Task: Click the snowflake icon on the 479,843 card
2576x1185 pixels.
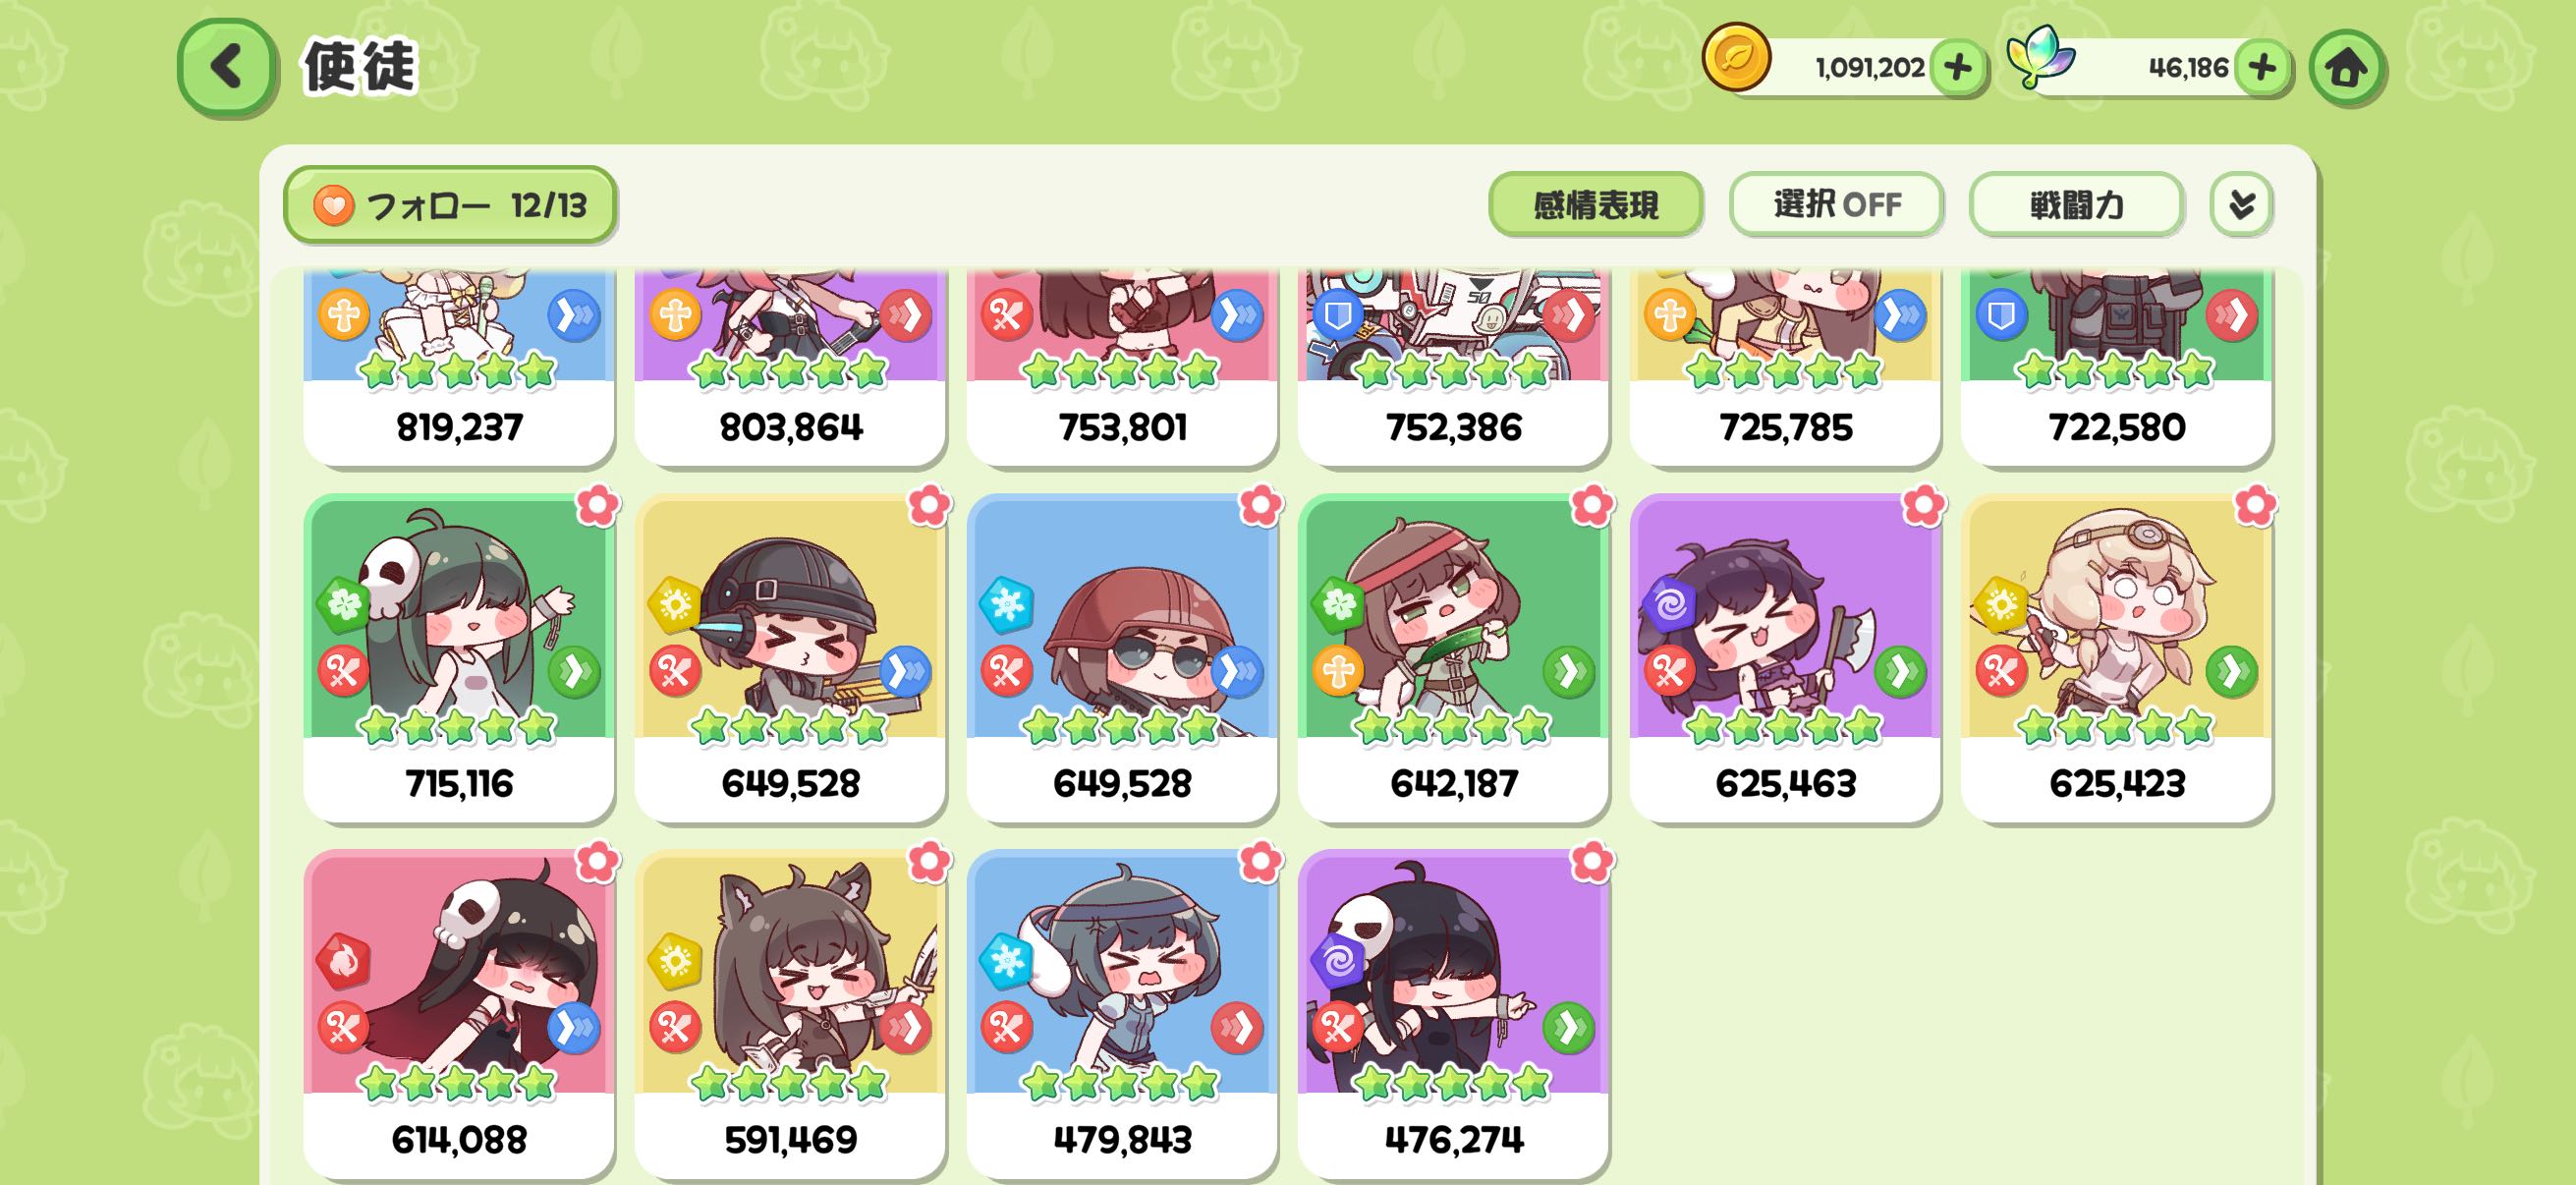Action: pos(1005,960)
